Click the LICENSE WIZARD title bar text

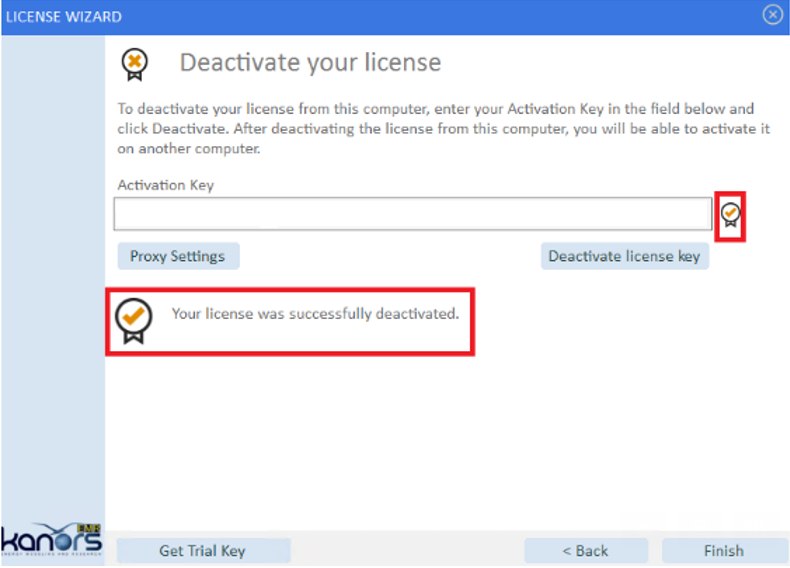click(x=64, y=17)
